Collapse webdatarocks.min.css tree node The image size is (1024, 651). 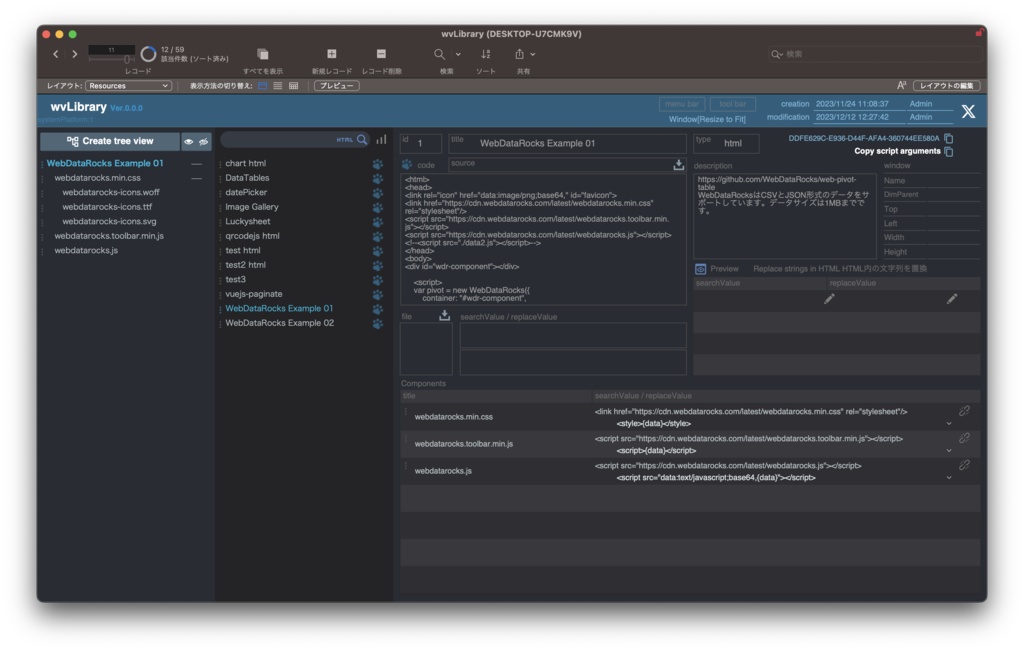coord(196,178)
